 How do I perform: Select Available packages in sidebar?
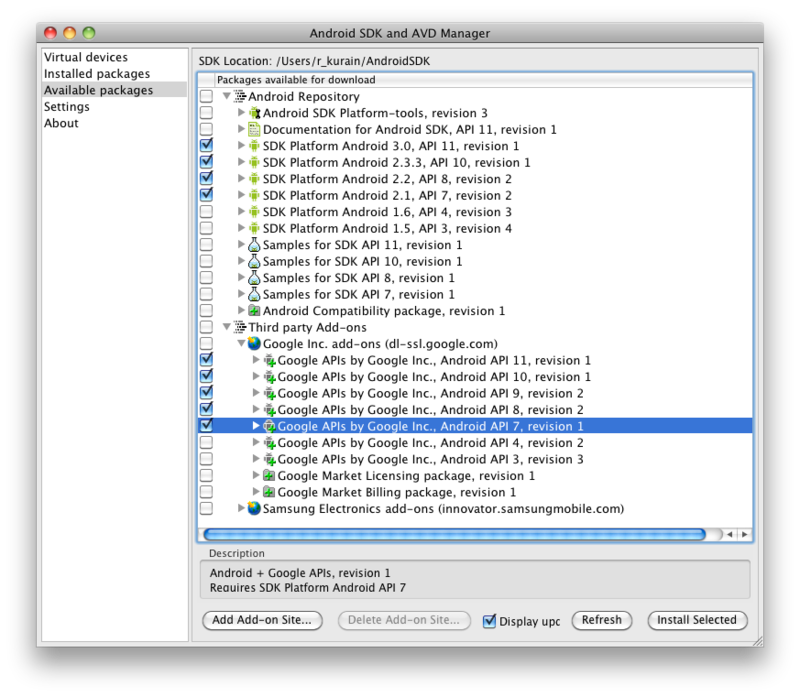pos(98,90)
